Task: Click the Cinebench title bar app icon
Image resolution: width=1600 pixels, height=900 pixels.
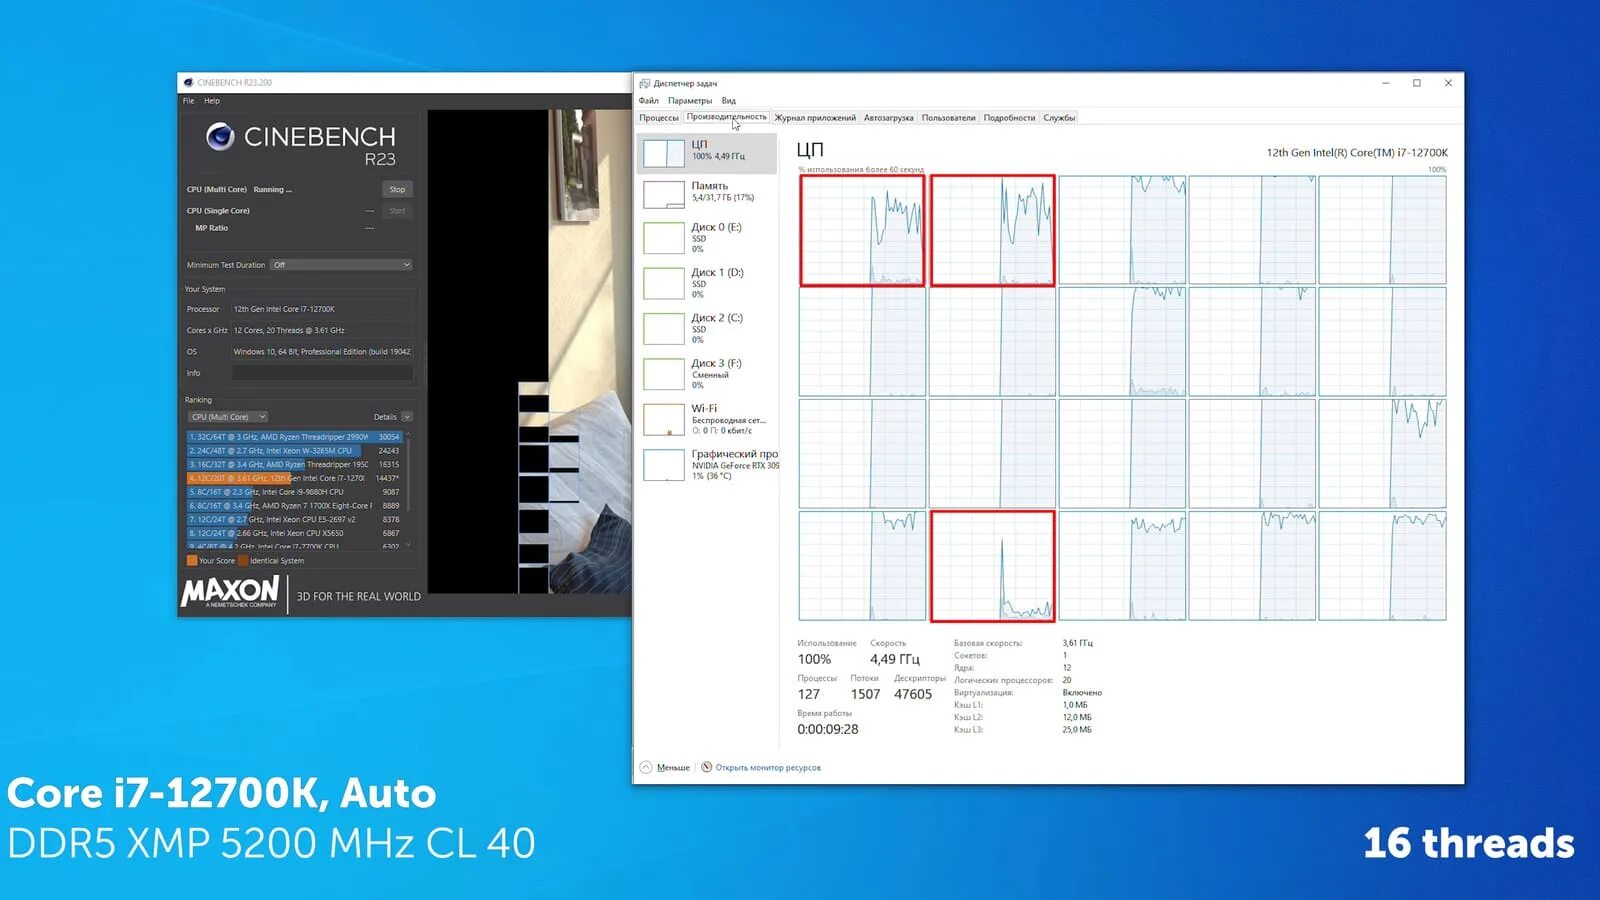Action: point(188,83)
